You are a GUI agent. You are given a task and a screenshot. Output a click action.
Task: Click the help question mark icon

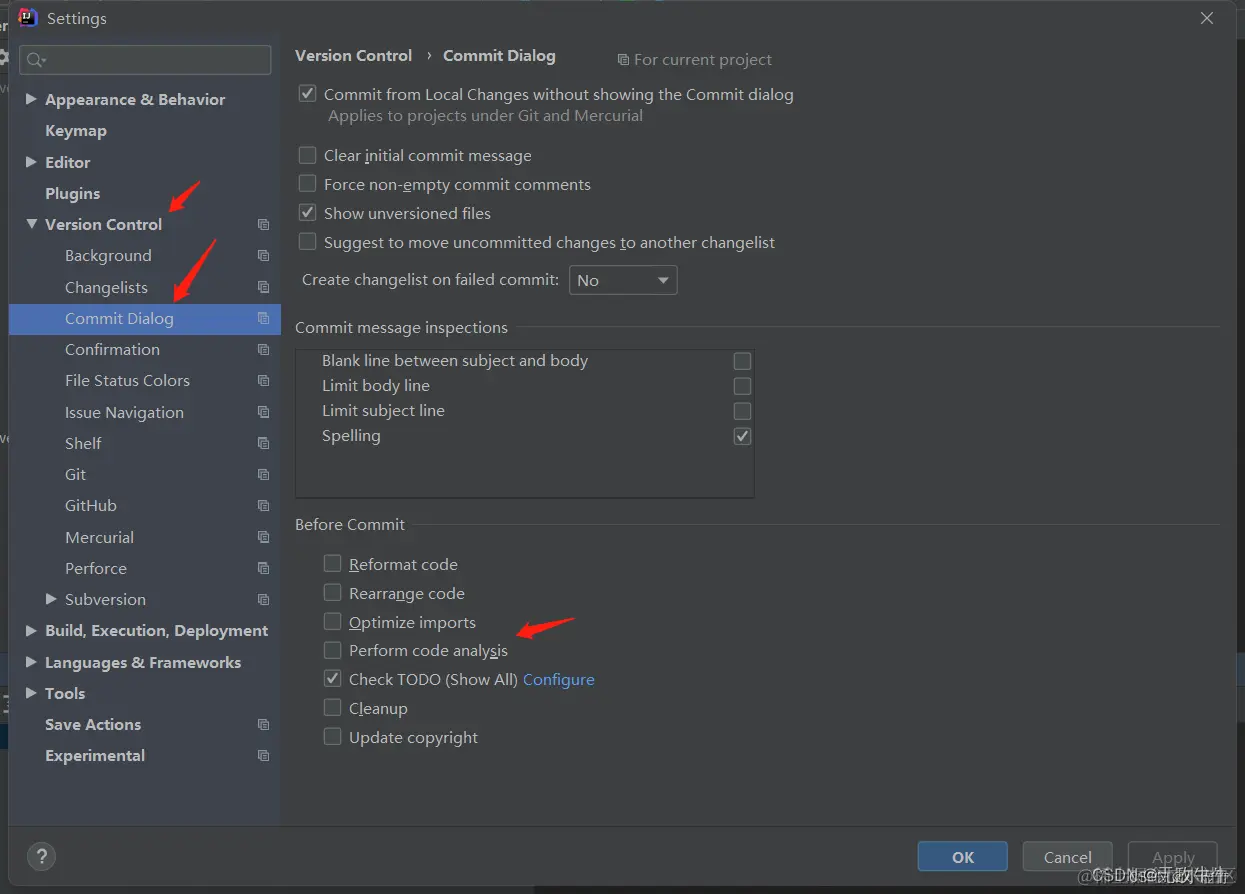[41, 856]
